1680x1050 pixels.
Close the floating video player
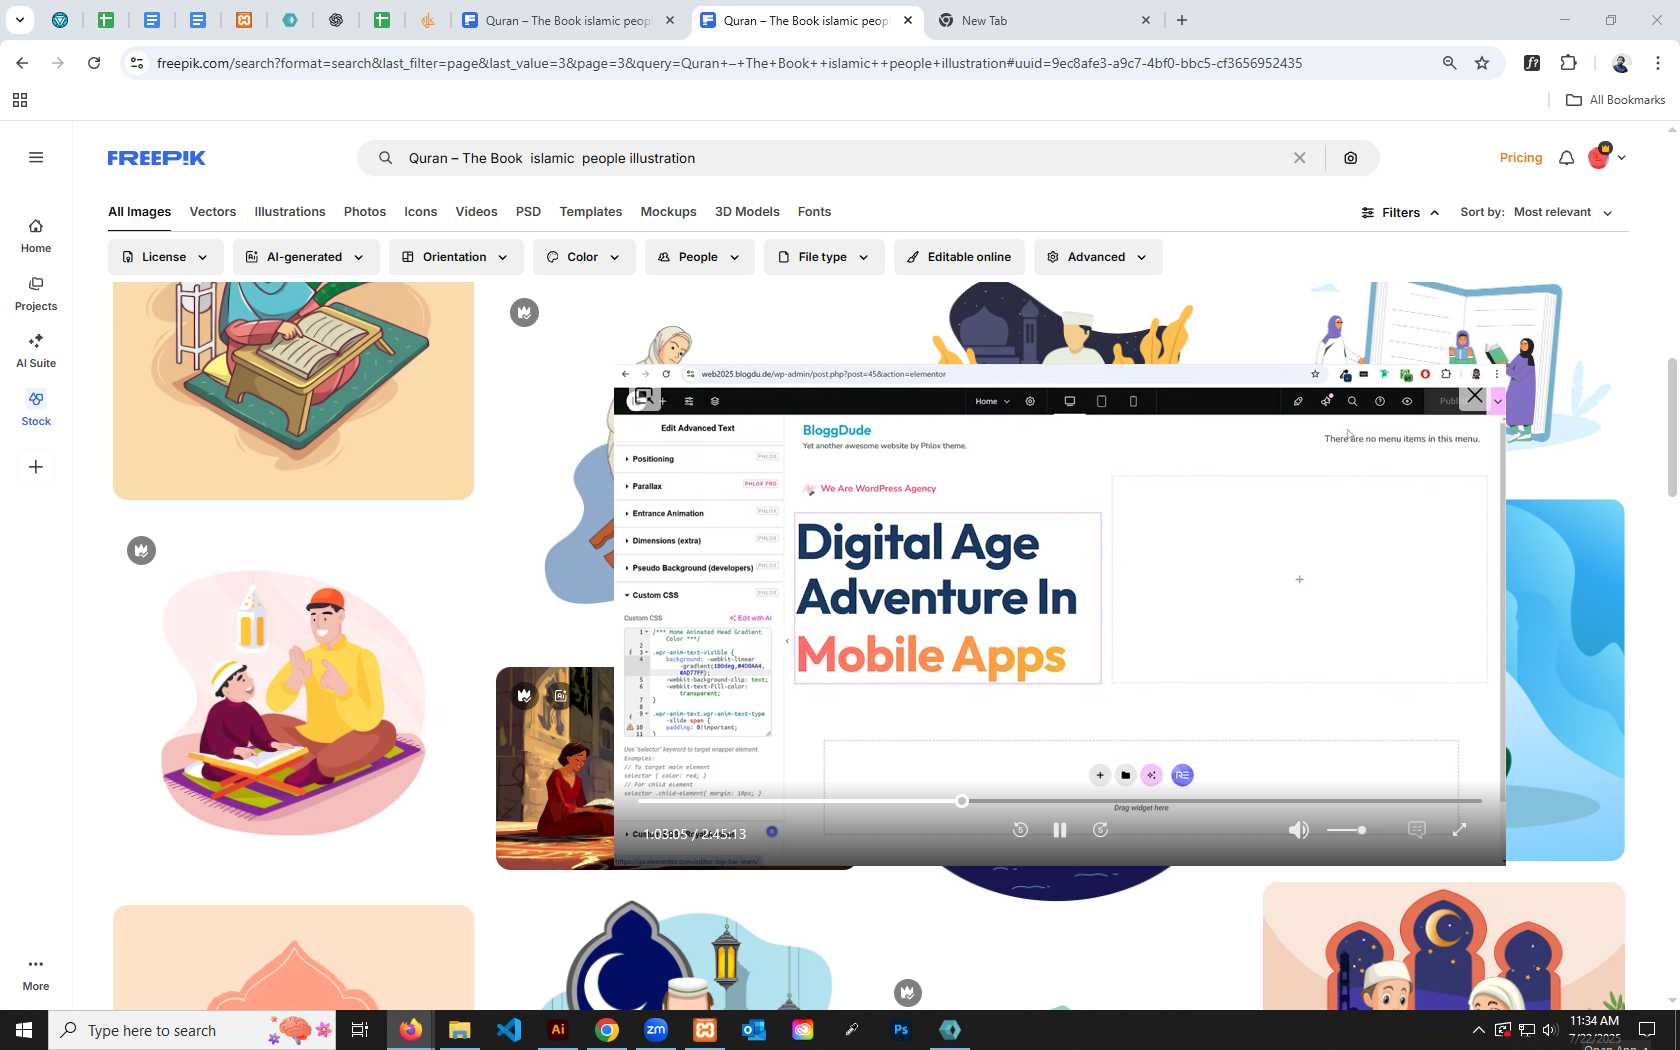(x=1475, y=396)
